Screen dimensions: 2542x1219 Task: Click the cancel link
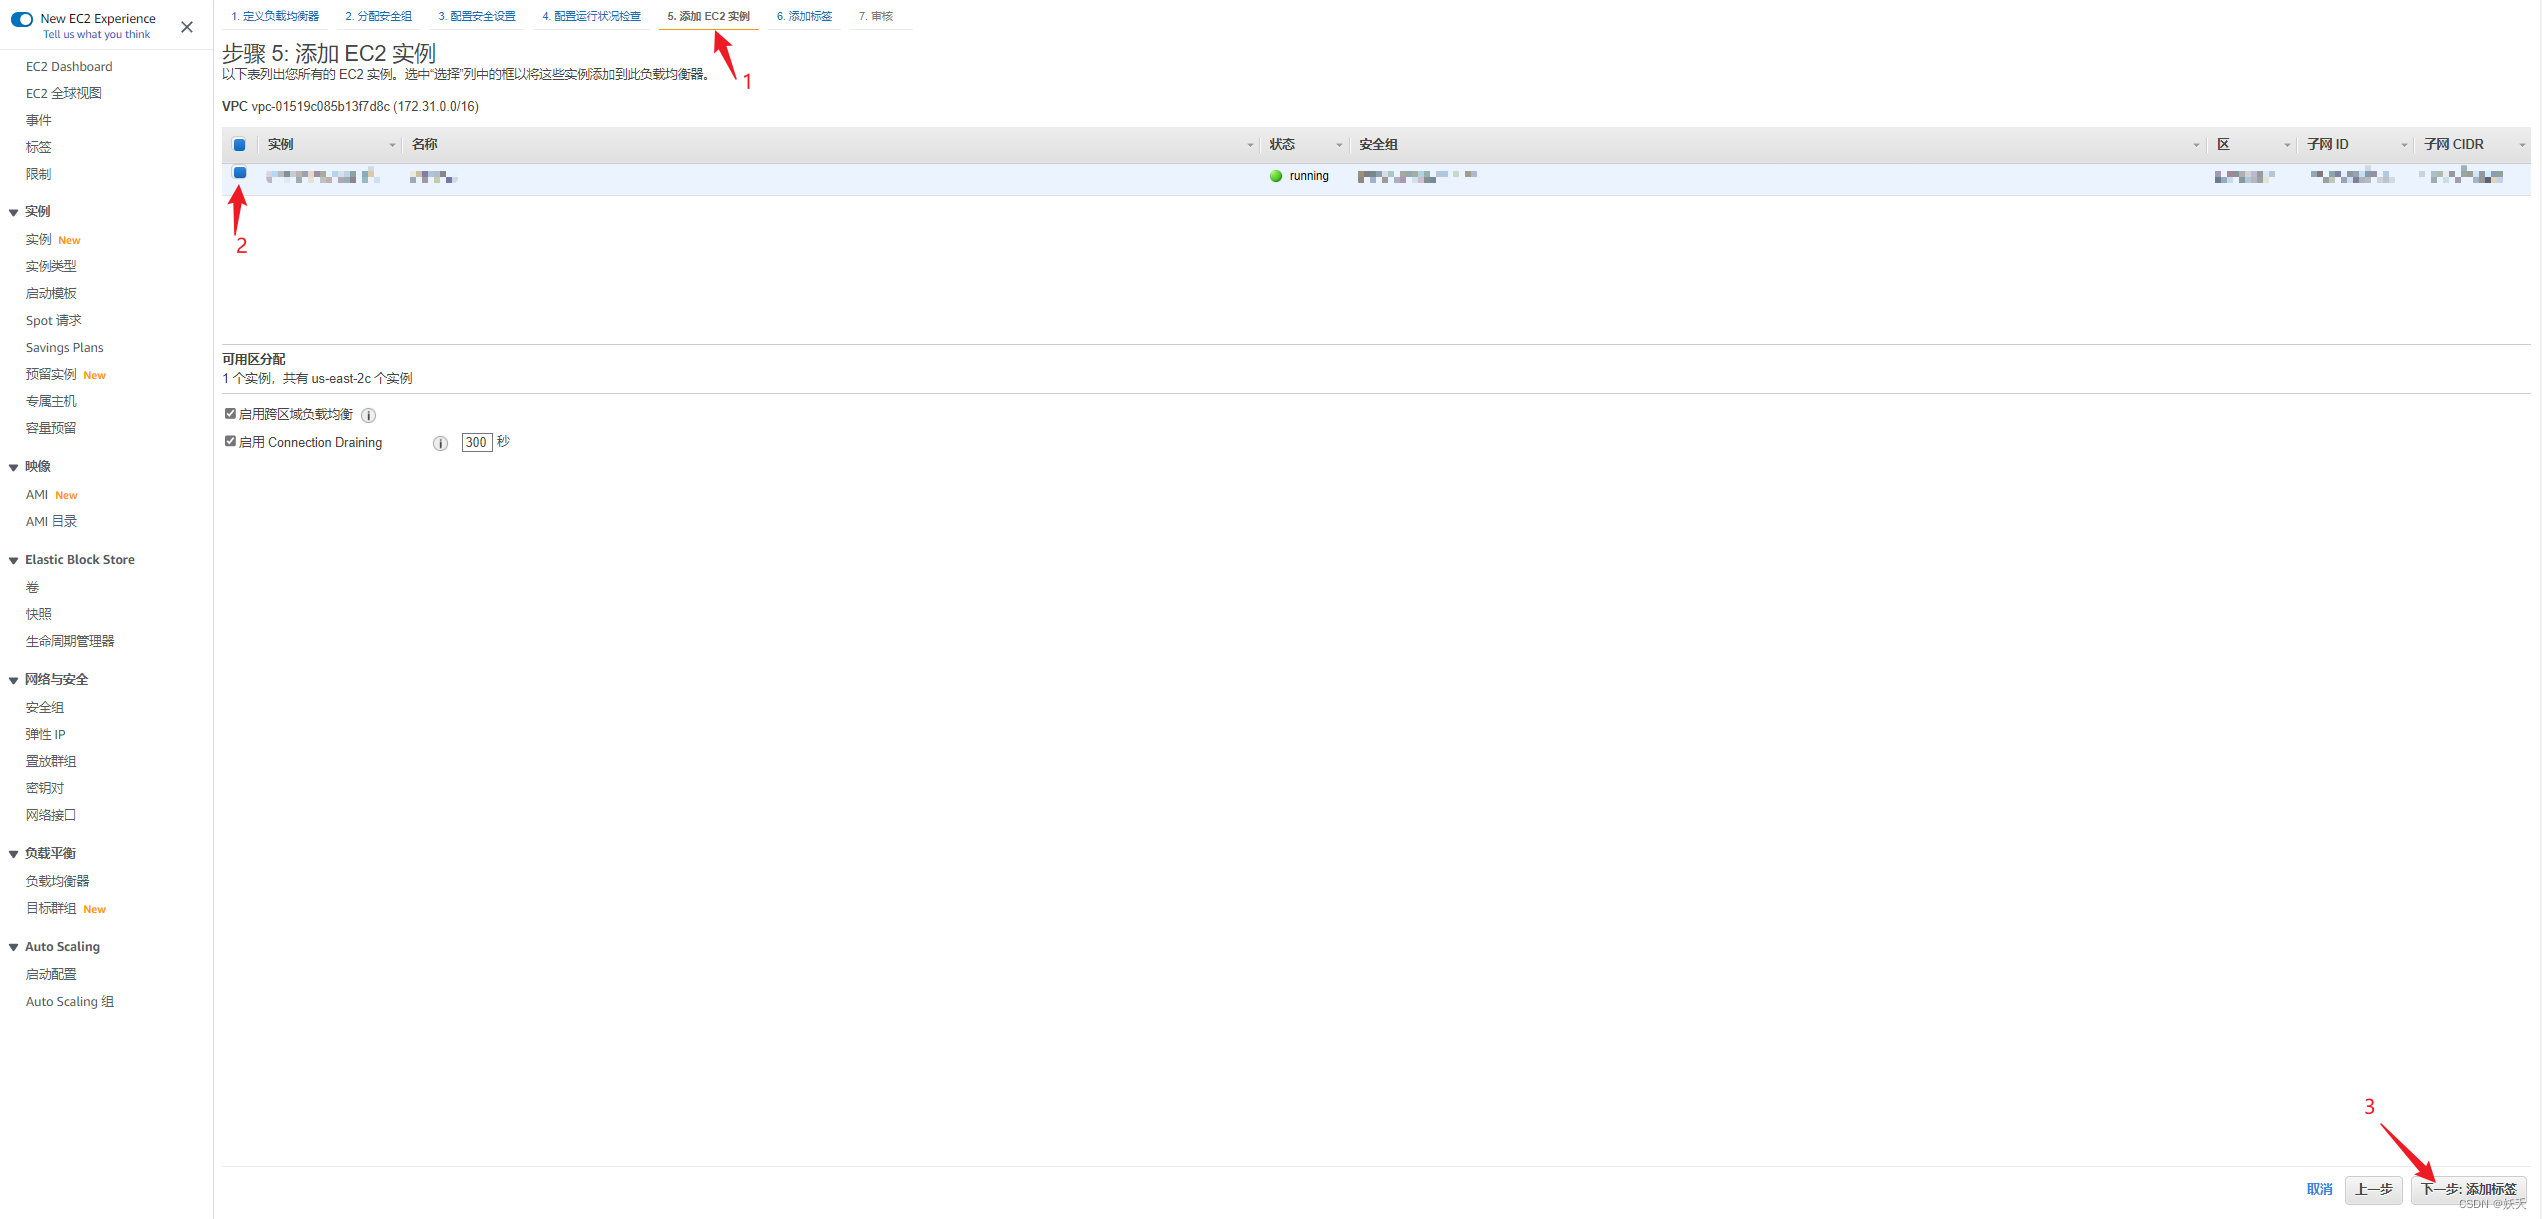pos(2319,1189)
